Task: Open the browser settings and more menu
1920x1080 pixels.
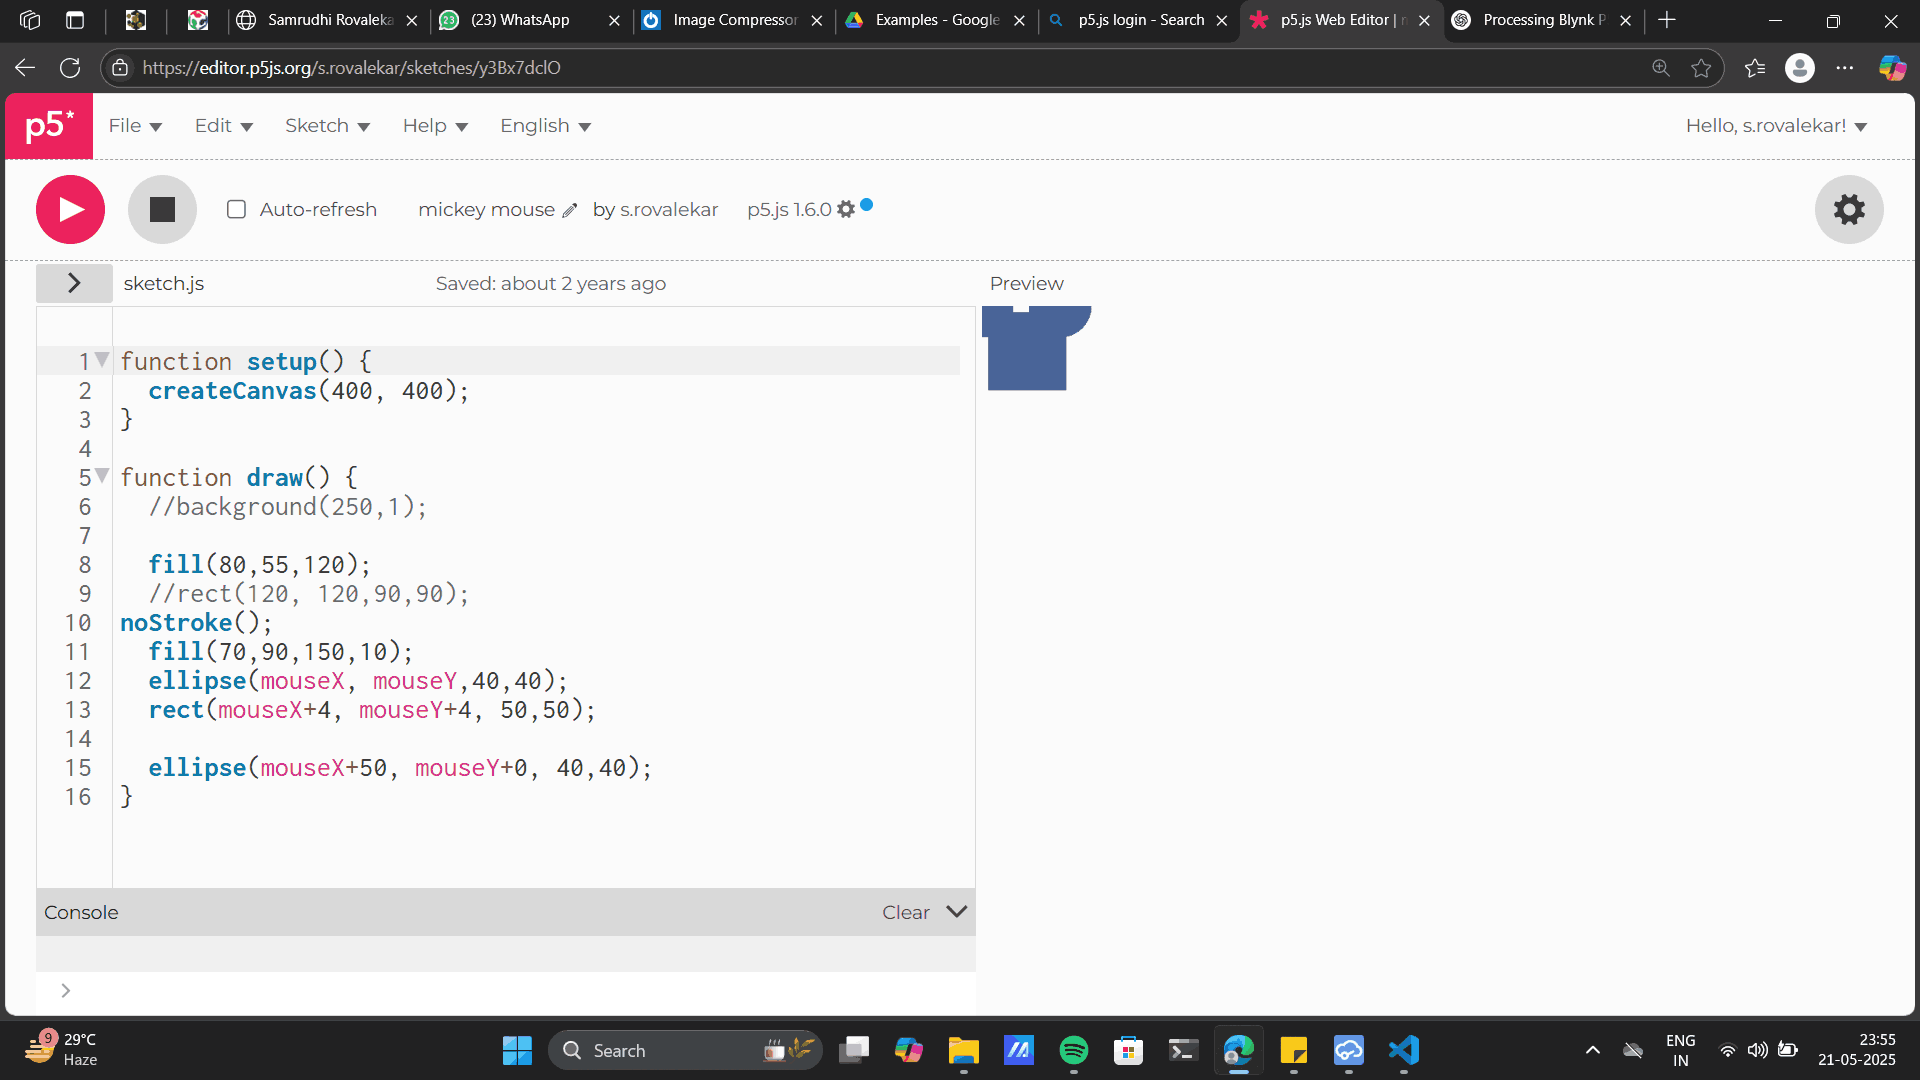Action: click(1845, 68)
